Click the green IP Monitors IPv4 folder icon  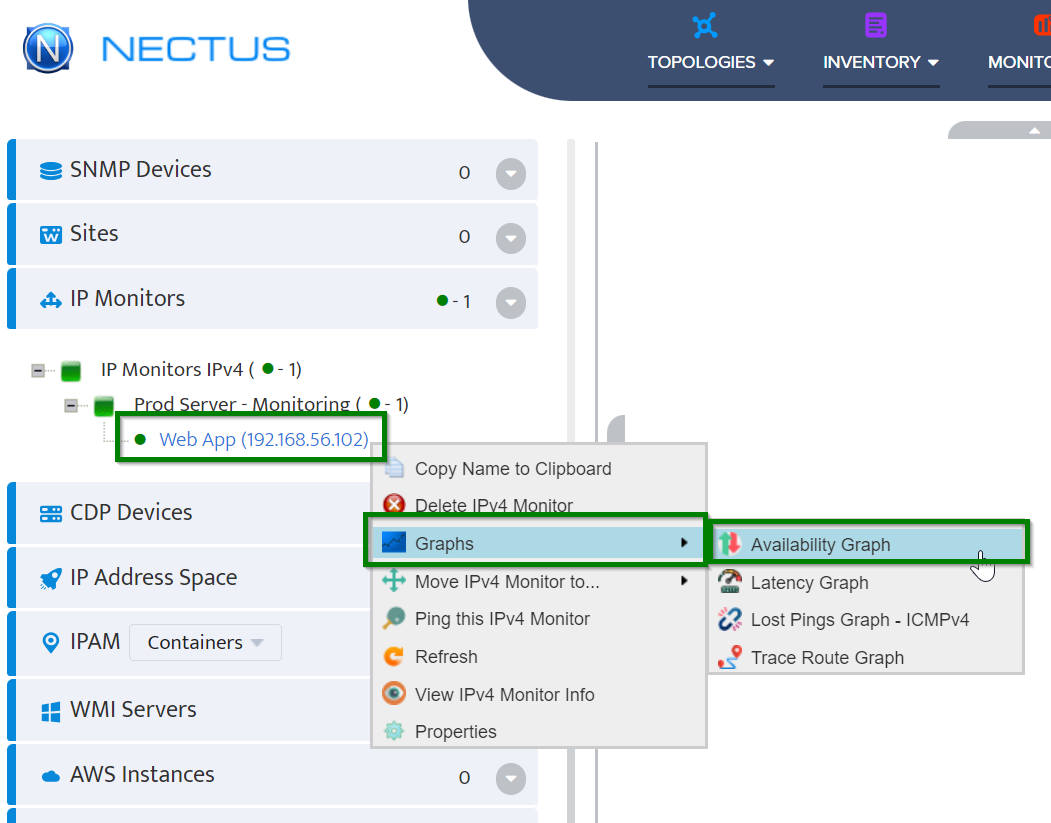point(71,371)
